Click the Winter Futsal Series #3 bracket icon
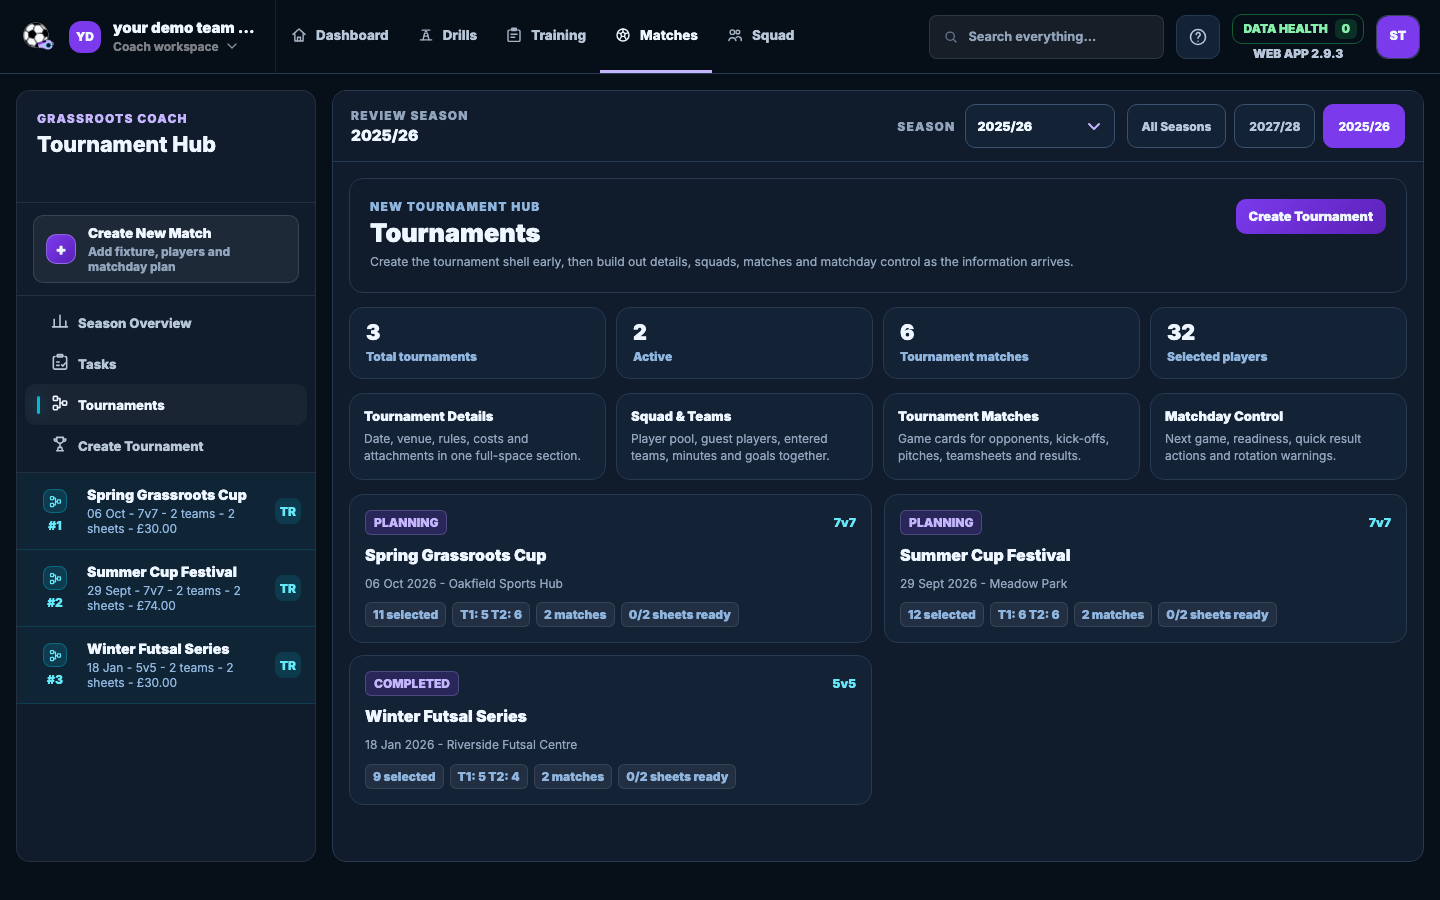 pos(55,655)
